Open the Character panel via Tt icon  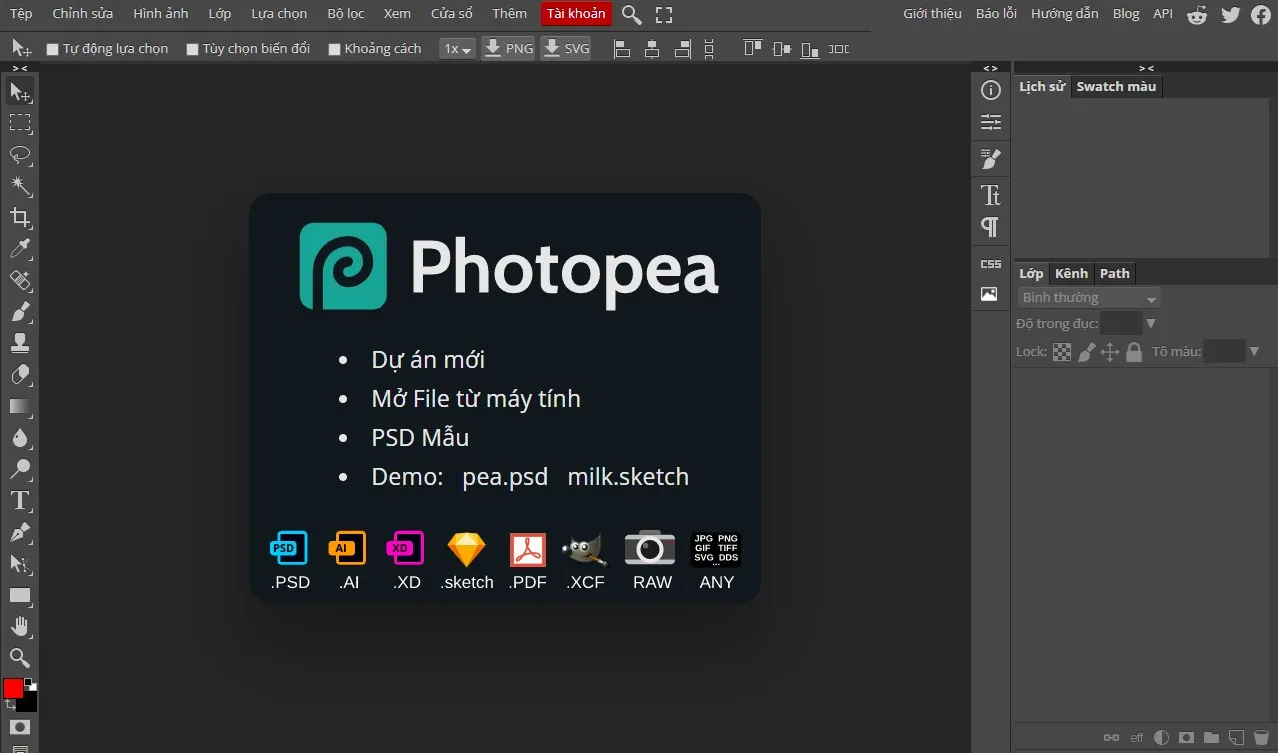coord(989,194)
